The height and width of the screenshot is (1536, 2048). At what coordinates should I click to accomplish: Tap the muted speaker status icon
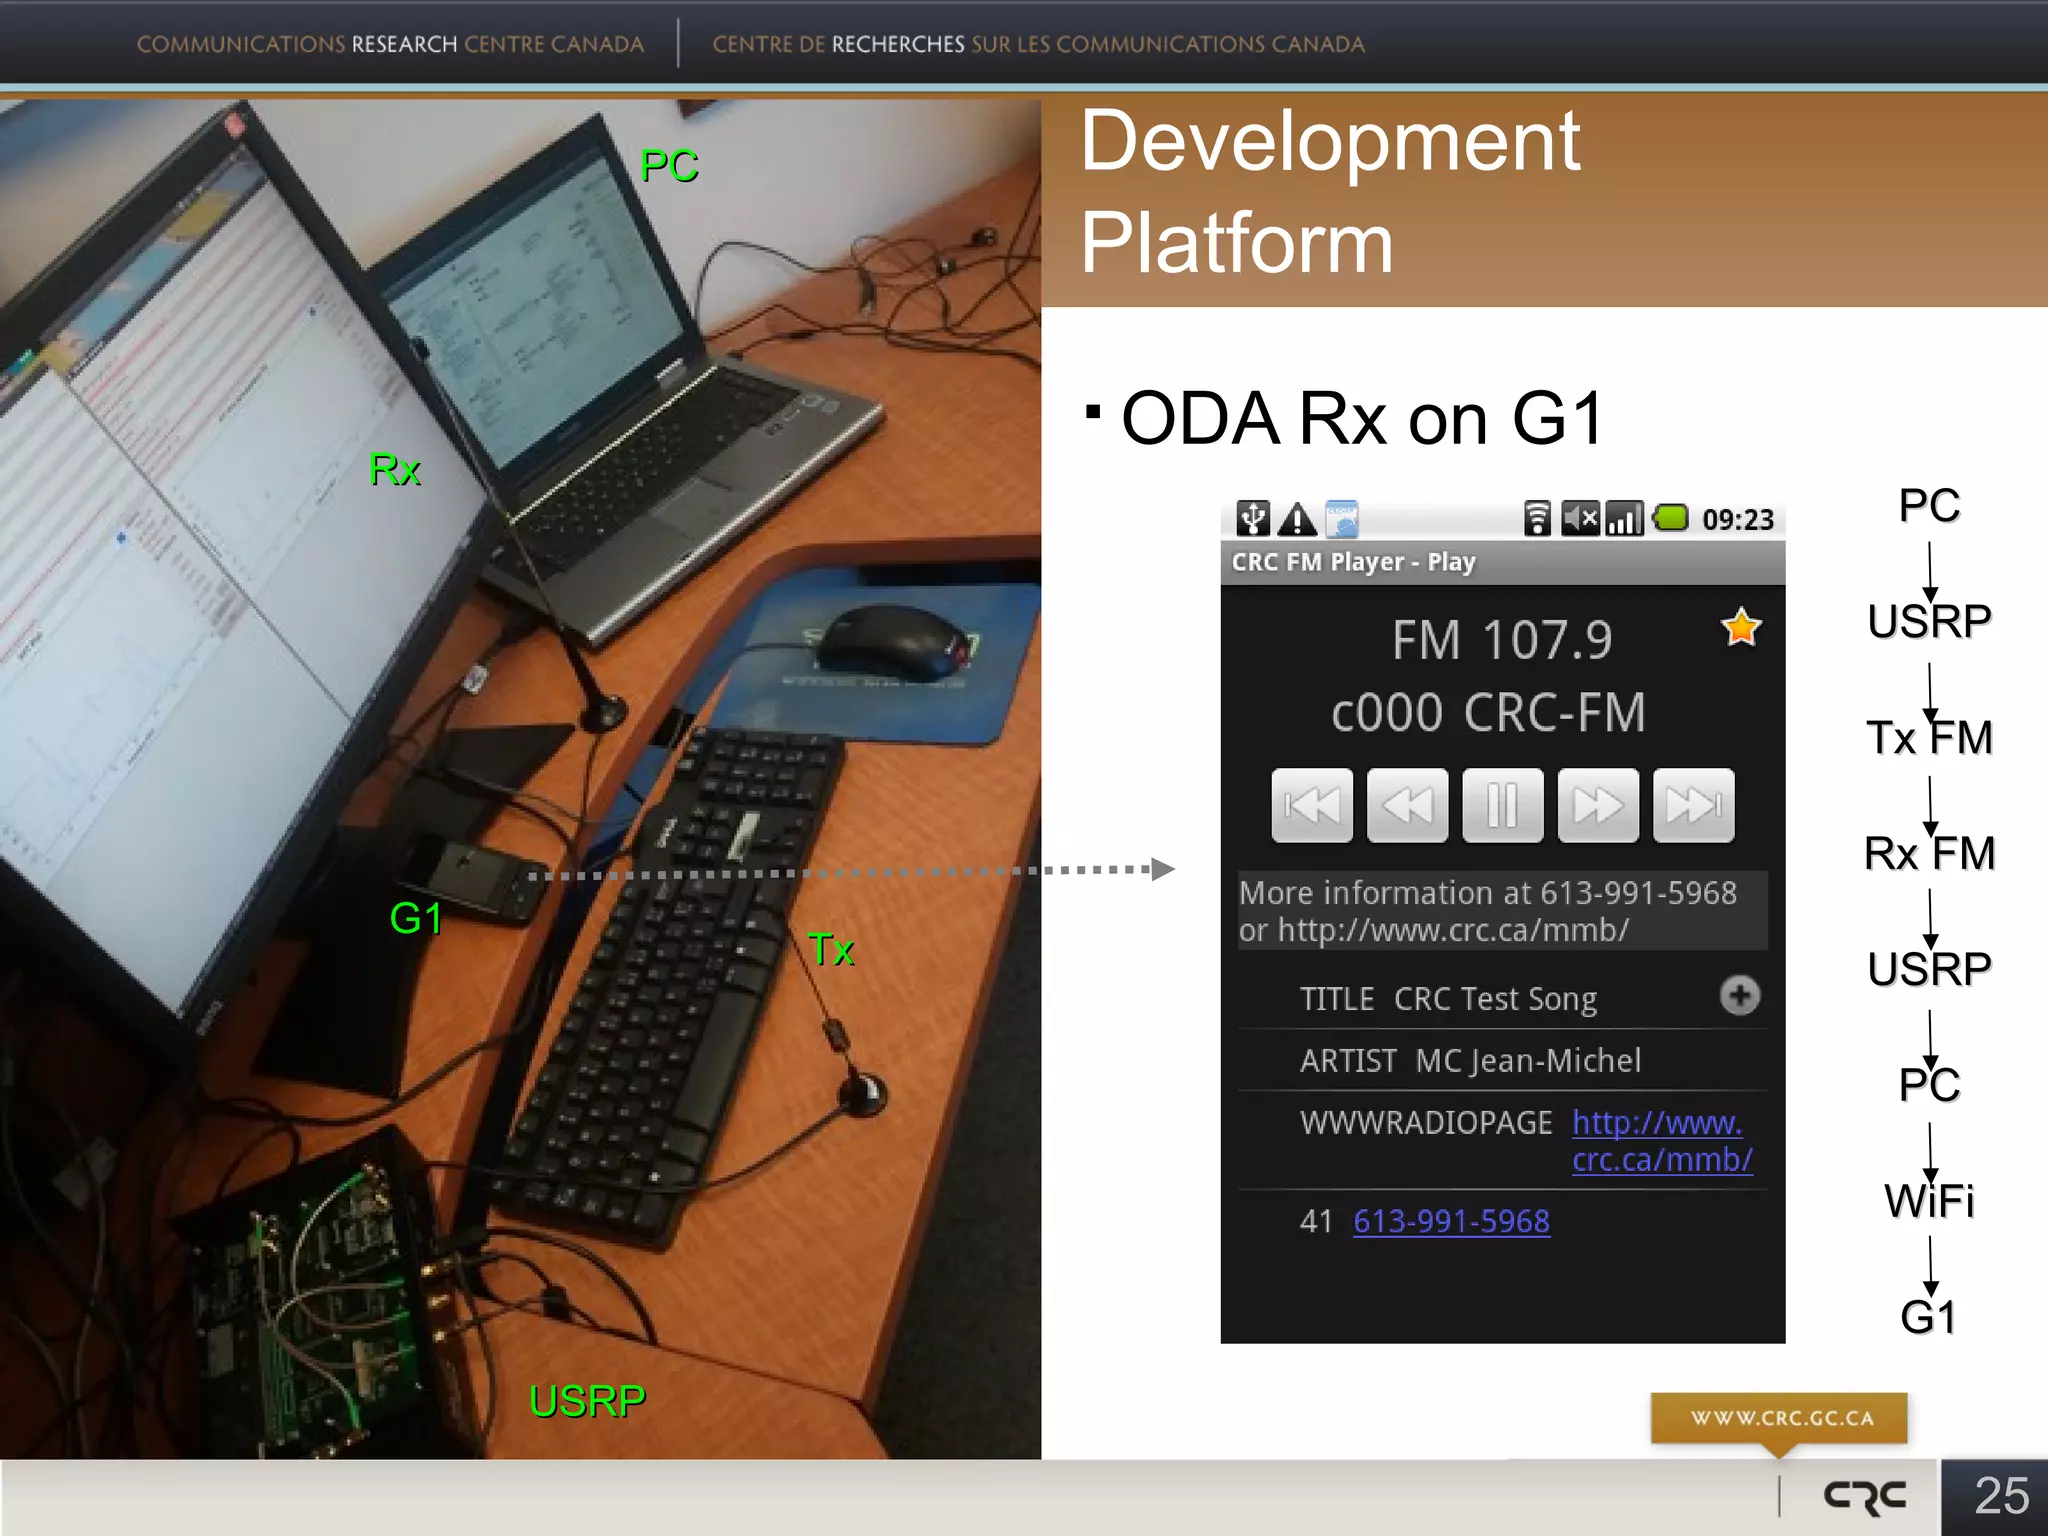(x=1580, y=519)
